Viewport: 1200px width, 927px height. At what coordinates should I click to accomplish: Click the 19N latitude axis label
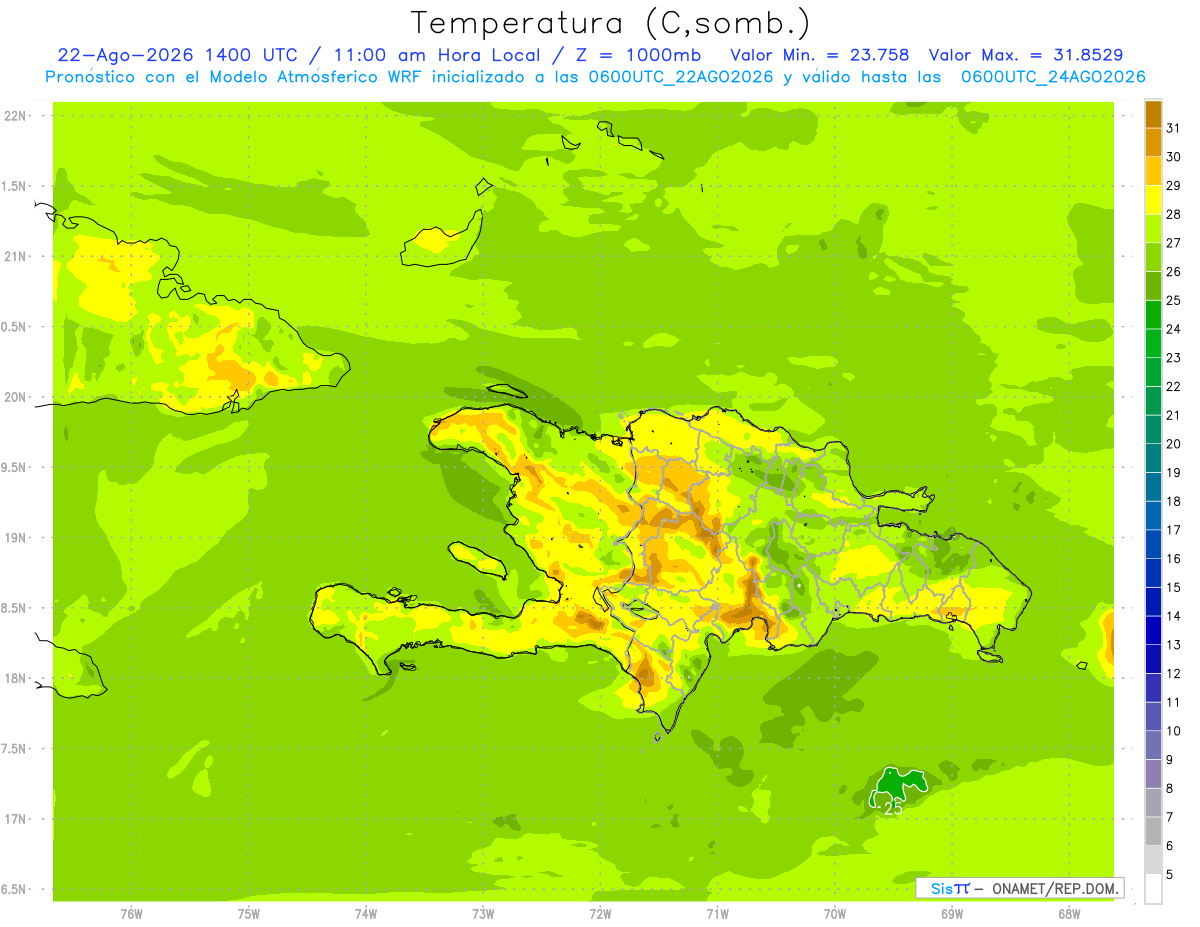coord(15,538)
